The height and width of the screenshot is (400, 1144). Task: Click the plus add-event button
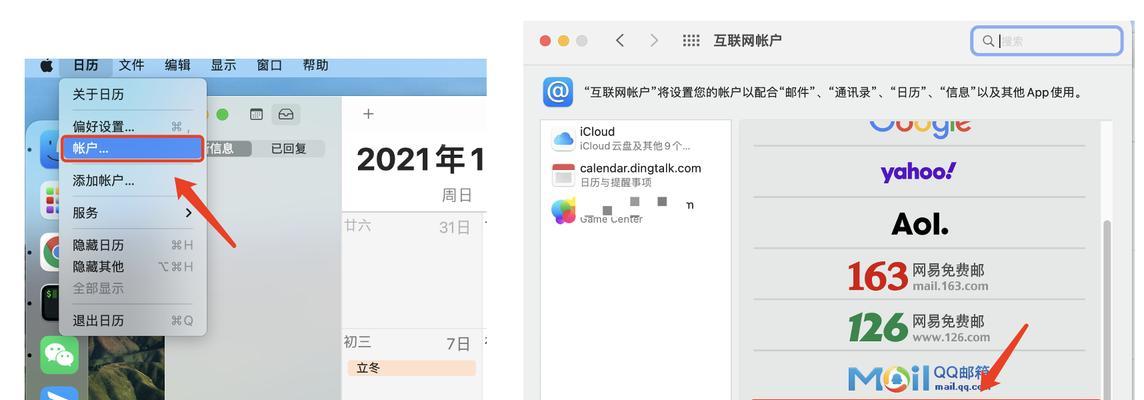point(368,114)
